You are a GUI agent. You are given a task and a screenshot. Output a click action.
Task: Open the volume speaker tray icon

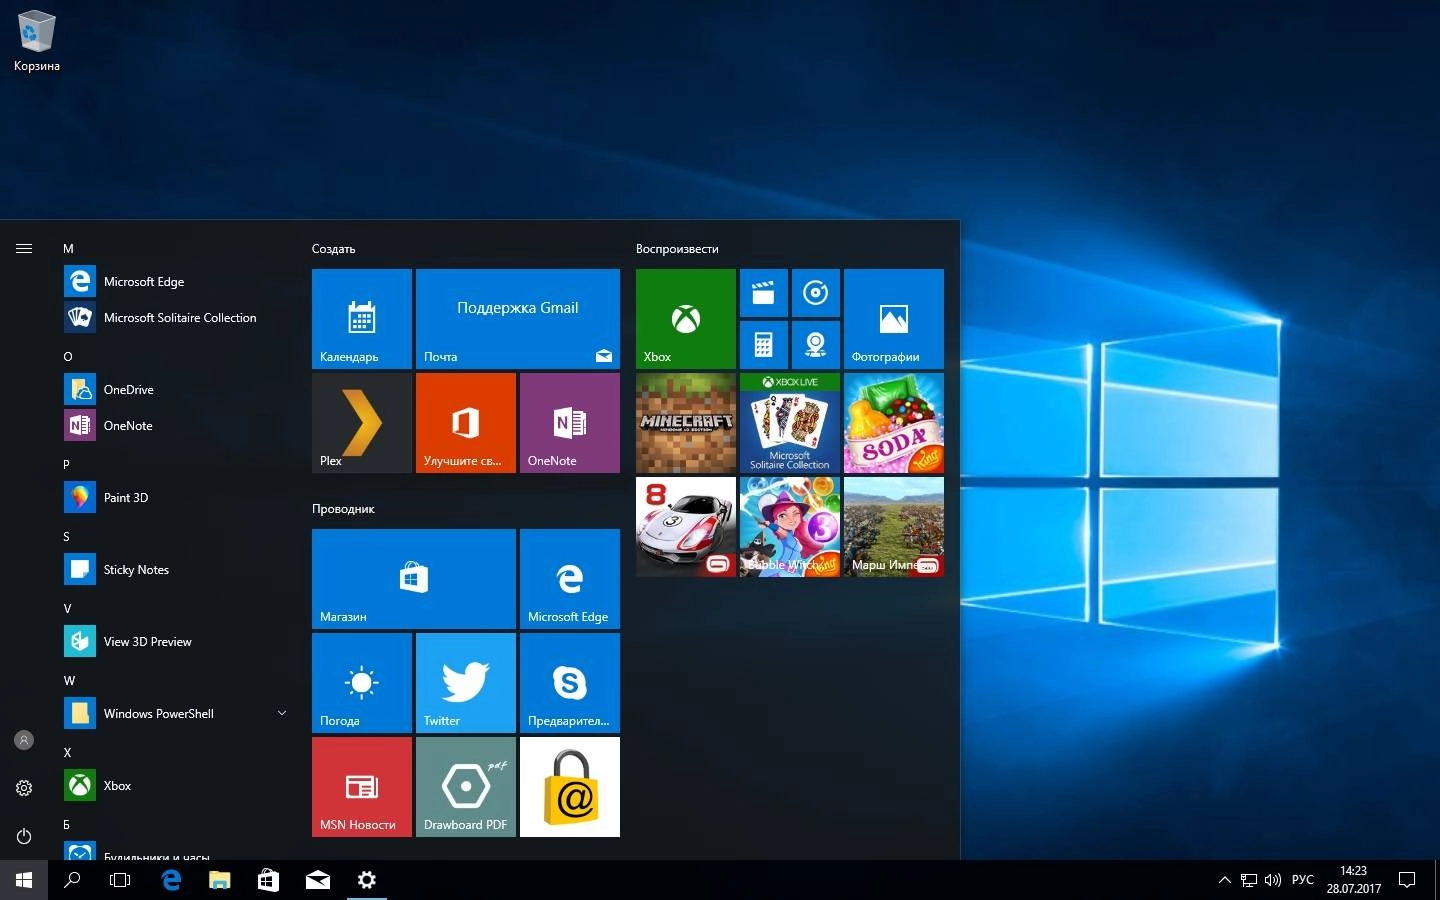click(x=1273, y=880)
